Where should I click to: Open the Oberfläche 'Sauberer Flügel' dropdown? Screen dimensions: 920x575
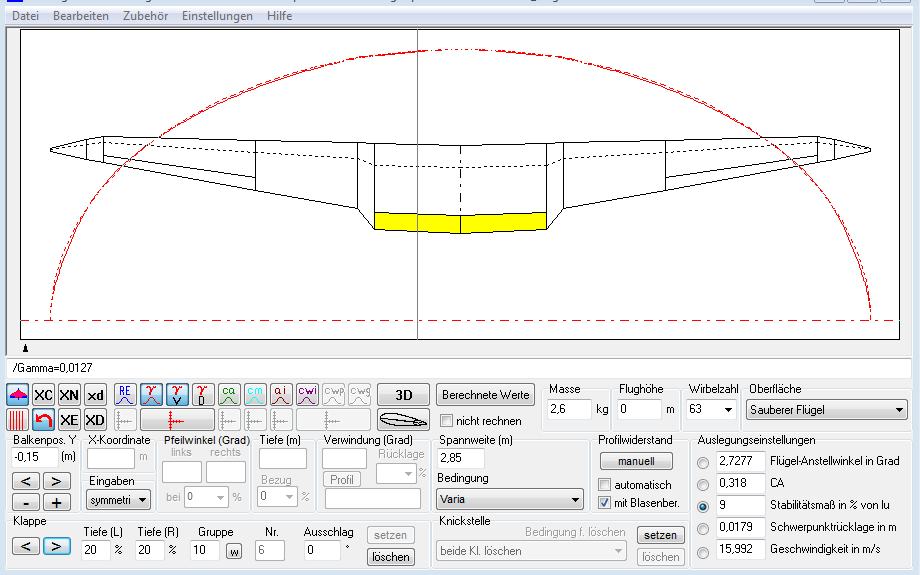pyautogui.click(x=826, y=410)
